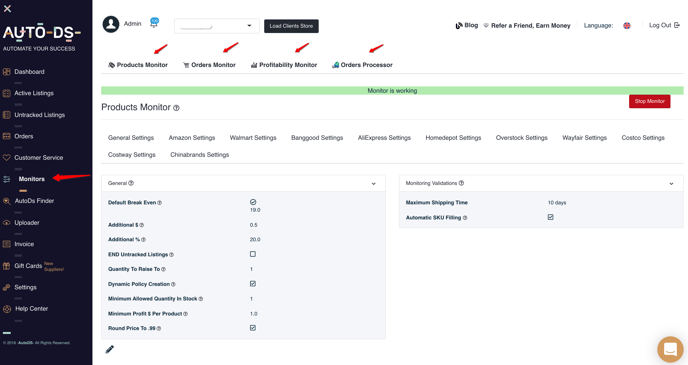Change language via the flag icon

(x=627, y=25)
